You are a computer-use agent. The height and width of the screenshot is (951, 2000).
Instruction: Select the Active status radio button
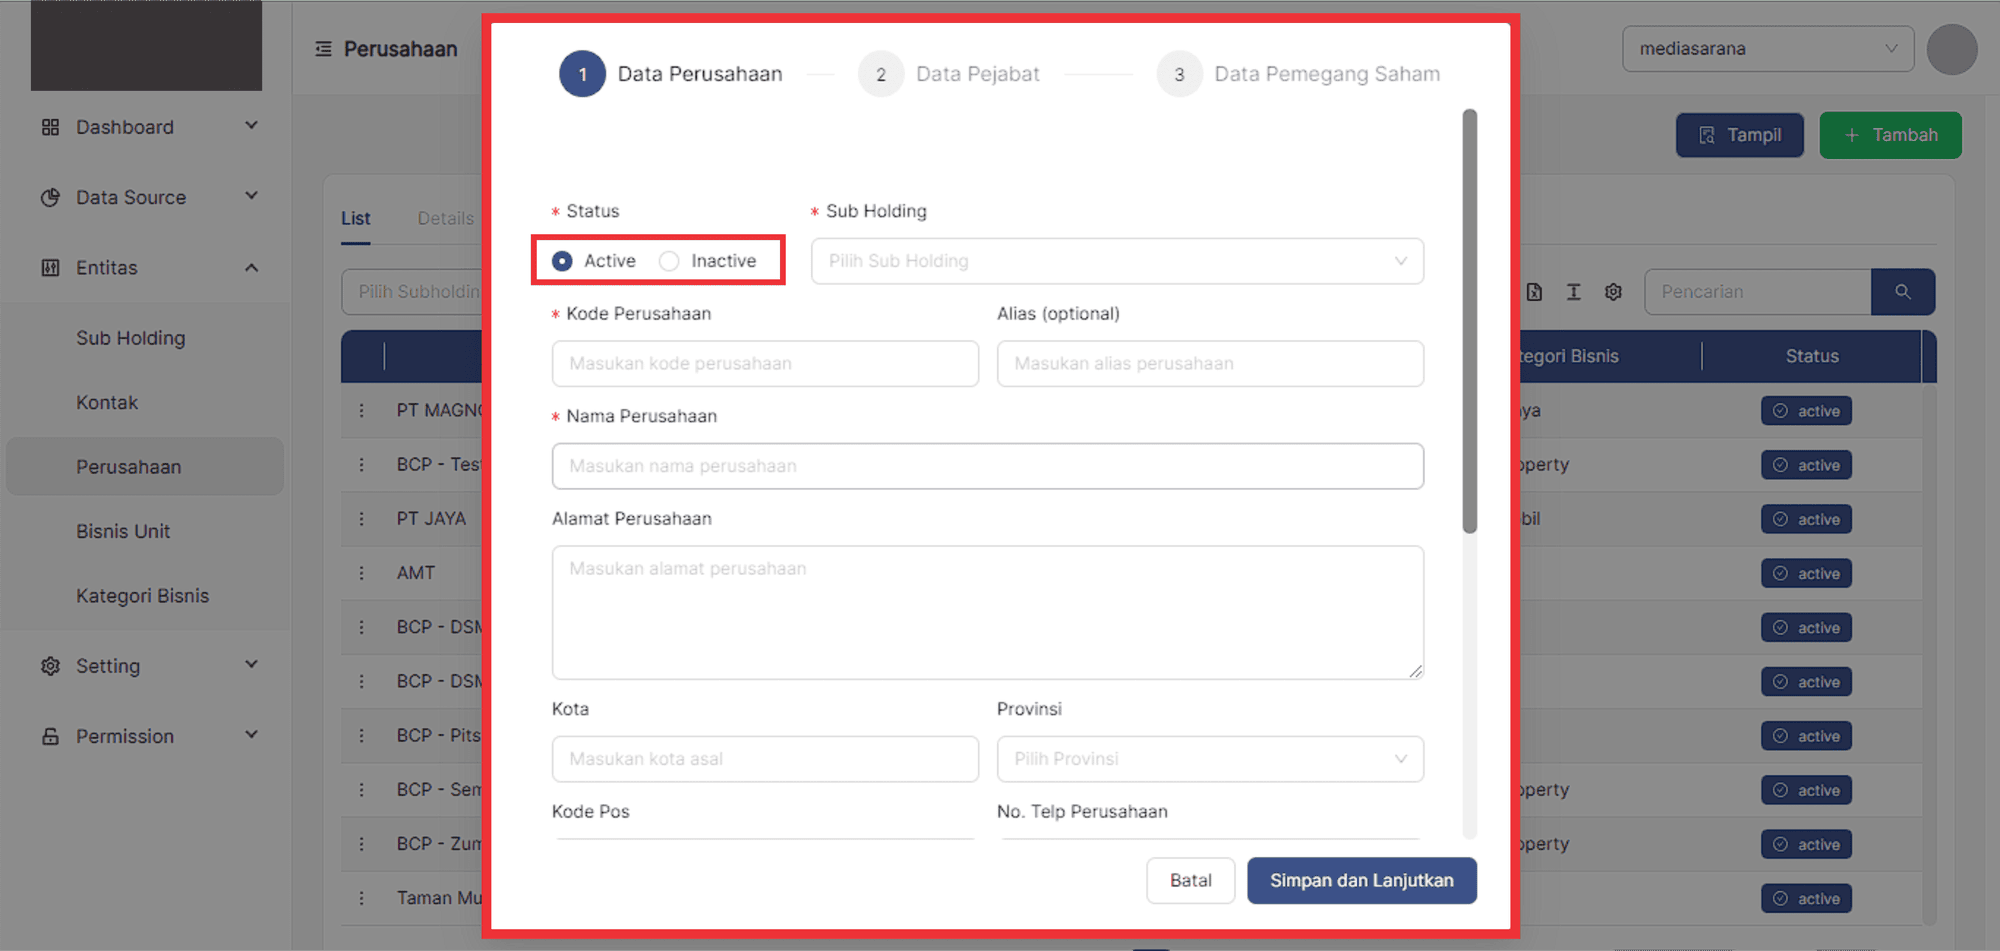pyautogui.click(x=563, y=261)
